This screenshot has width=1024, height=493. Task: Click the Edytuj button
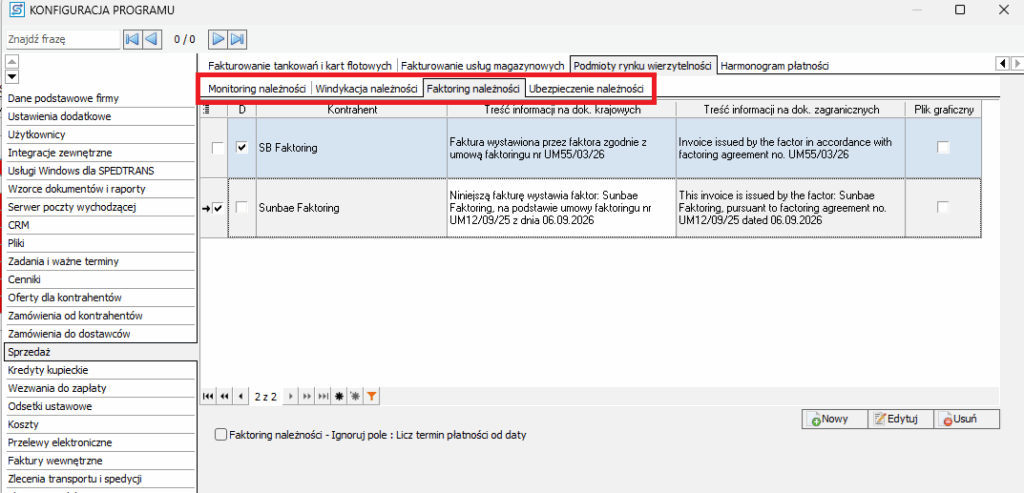click(900, 419)
